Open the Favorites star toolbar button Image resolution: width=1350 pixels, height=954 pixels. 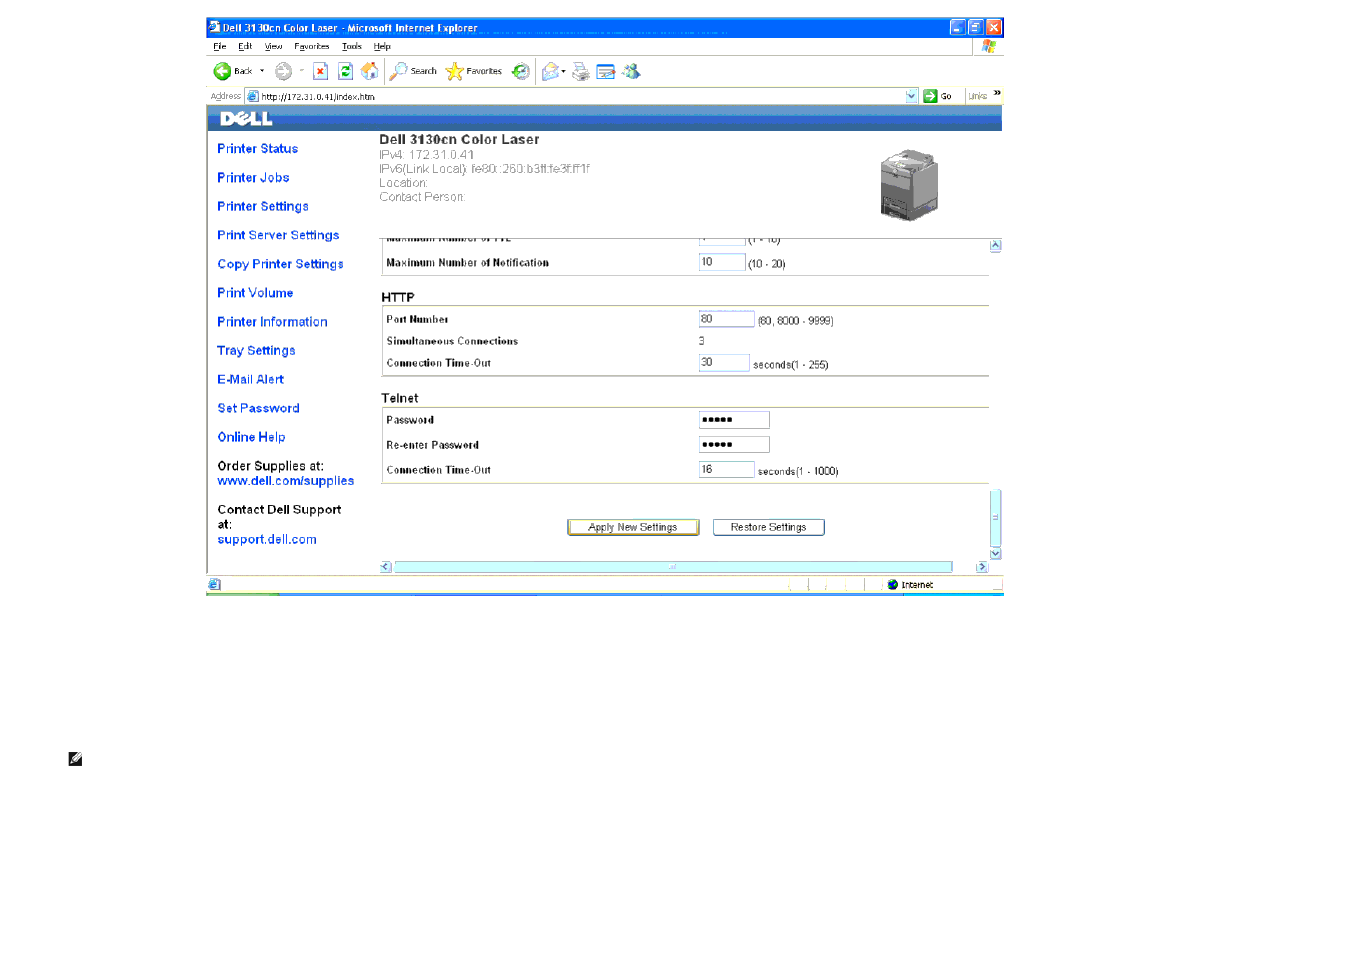[474, 71]
